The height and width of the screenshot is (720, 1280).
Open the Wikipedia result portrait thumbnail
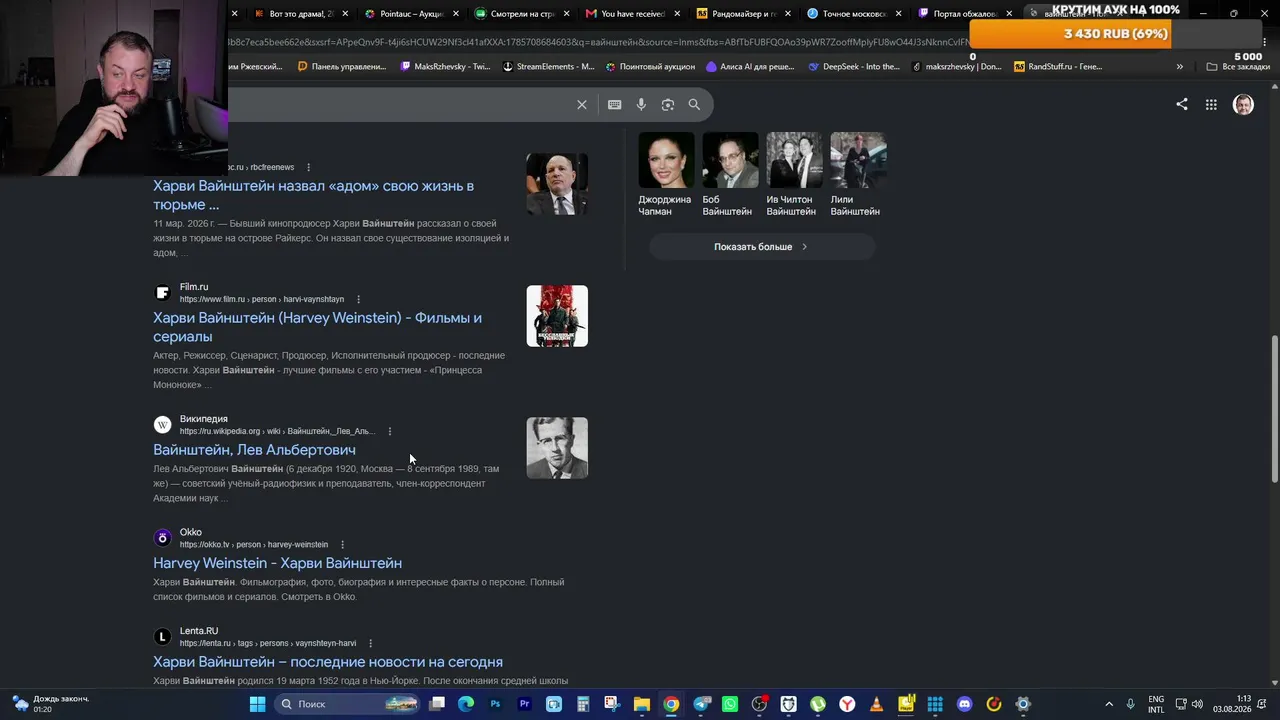pyautogui.click(x=557, y=448)
